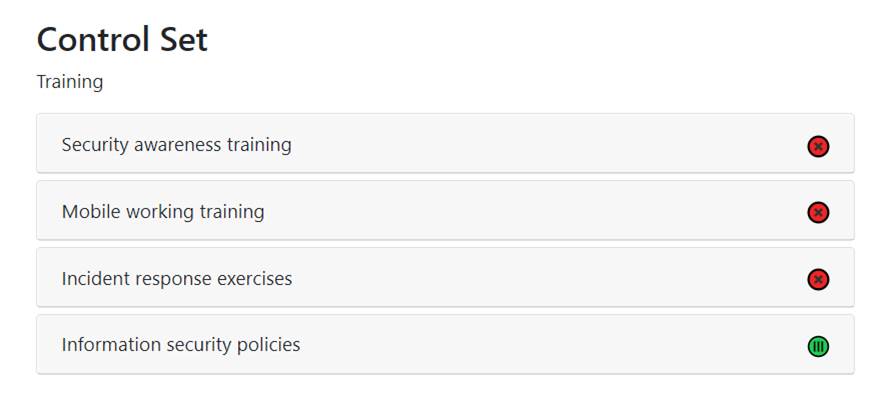
Task: Click the "Mobile working training" label text
Action: click(163, 212)
